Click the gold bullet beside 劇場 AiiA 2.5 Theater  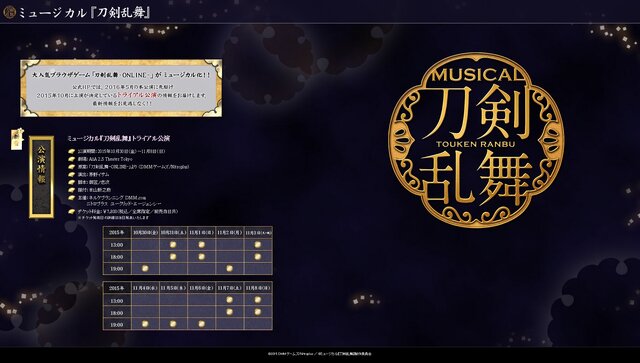pos(72,159)
